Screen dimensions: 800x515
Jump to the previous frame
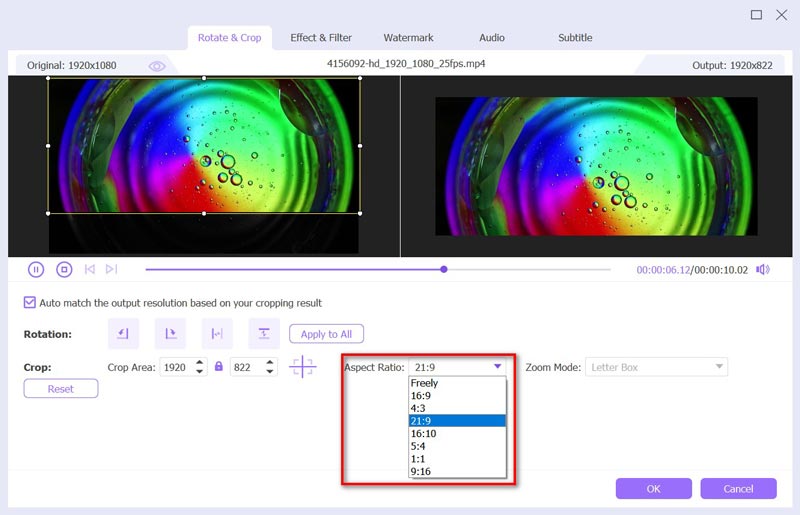[90, 269]
